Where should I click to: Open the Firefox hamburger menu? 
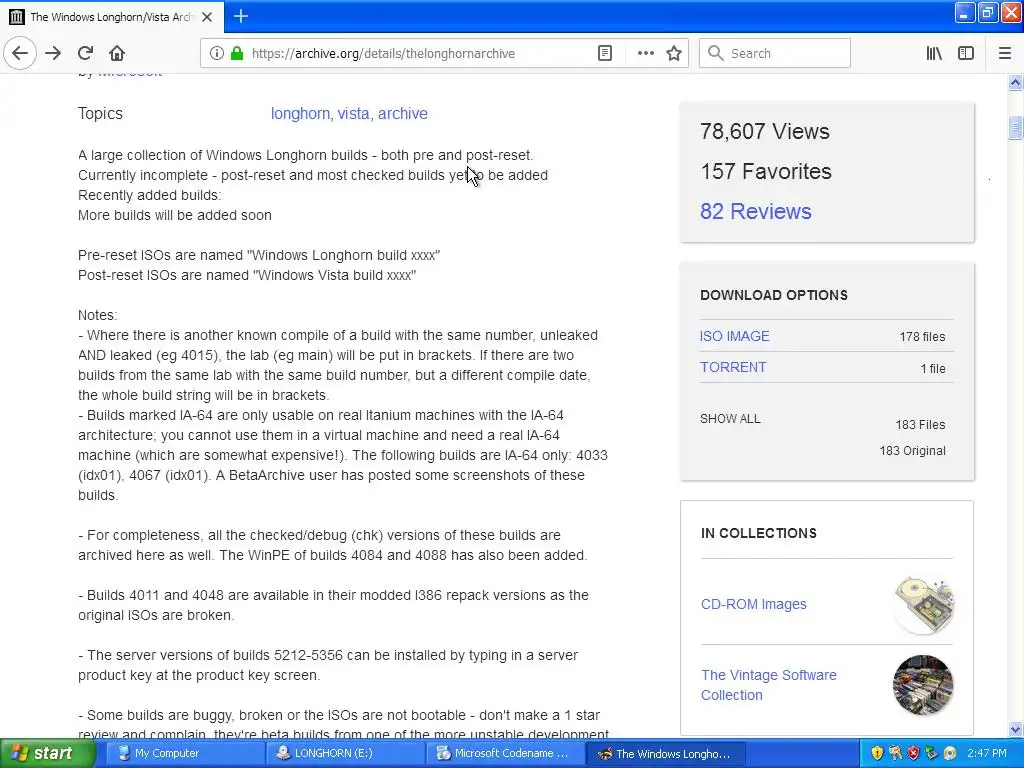1004,53
